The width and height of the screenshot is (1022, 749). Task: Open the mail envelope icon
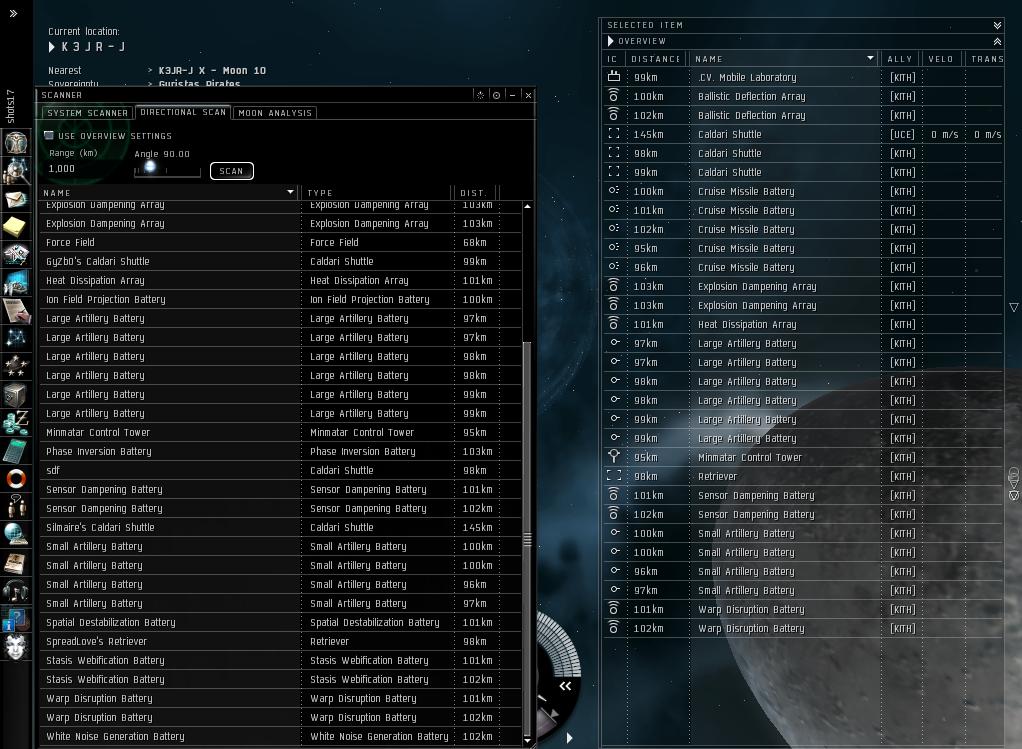click(x=16, y=199)
